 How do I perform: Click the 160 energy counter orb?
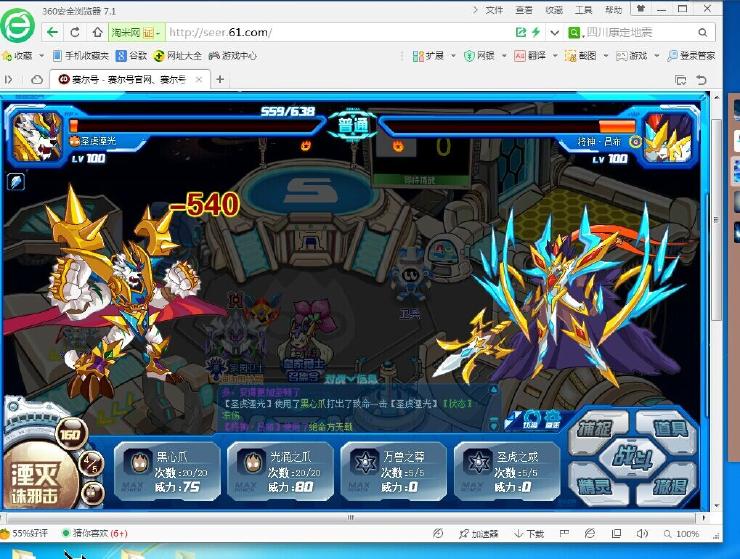click(70, 434)
